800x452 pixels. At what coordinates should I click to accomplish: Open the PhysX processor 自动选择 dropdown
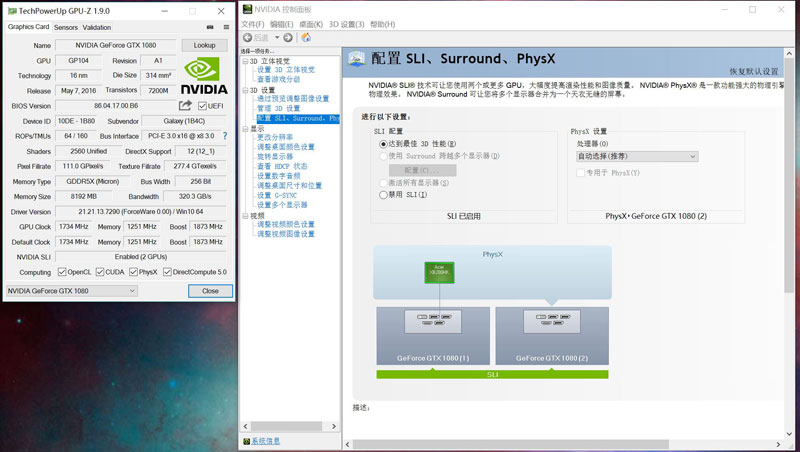[x=637, y=156]
